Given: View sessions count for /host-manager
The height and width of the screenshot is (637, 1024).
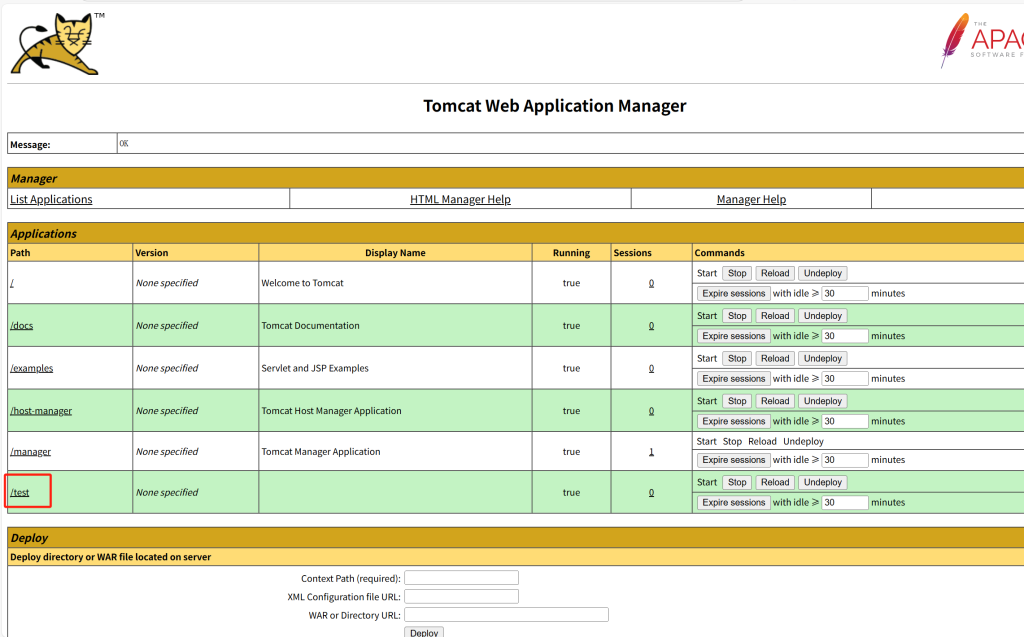Looking at the screenshot, I should click(651, 410).
